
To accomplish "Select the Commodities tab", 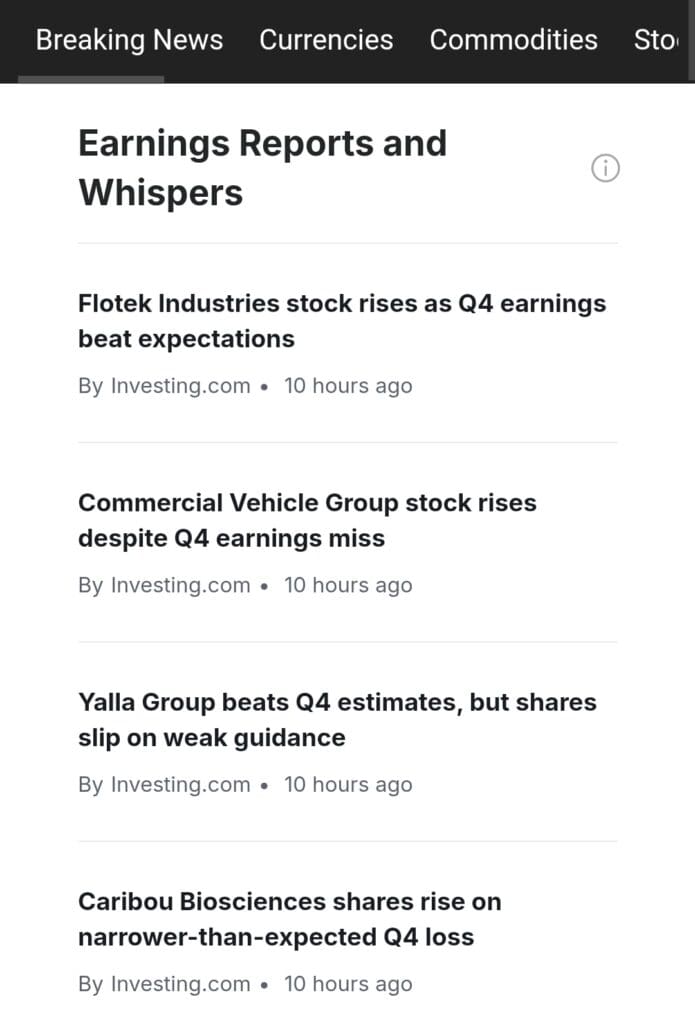I will coord(513,40).
